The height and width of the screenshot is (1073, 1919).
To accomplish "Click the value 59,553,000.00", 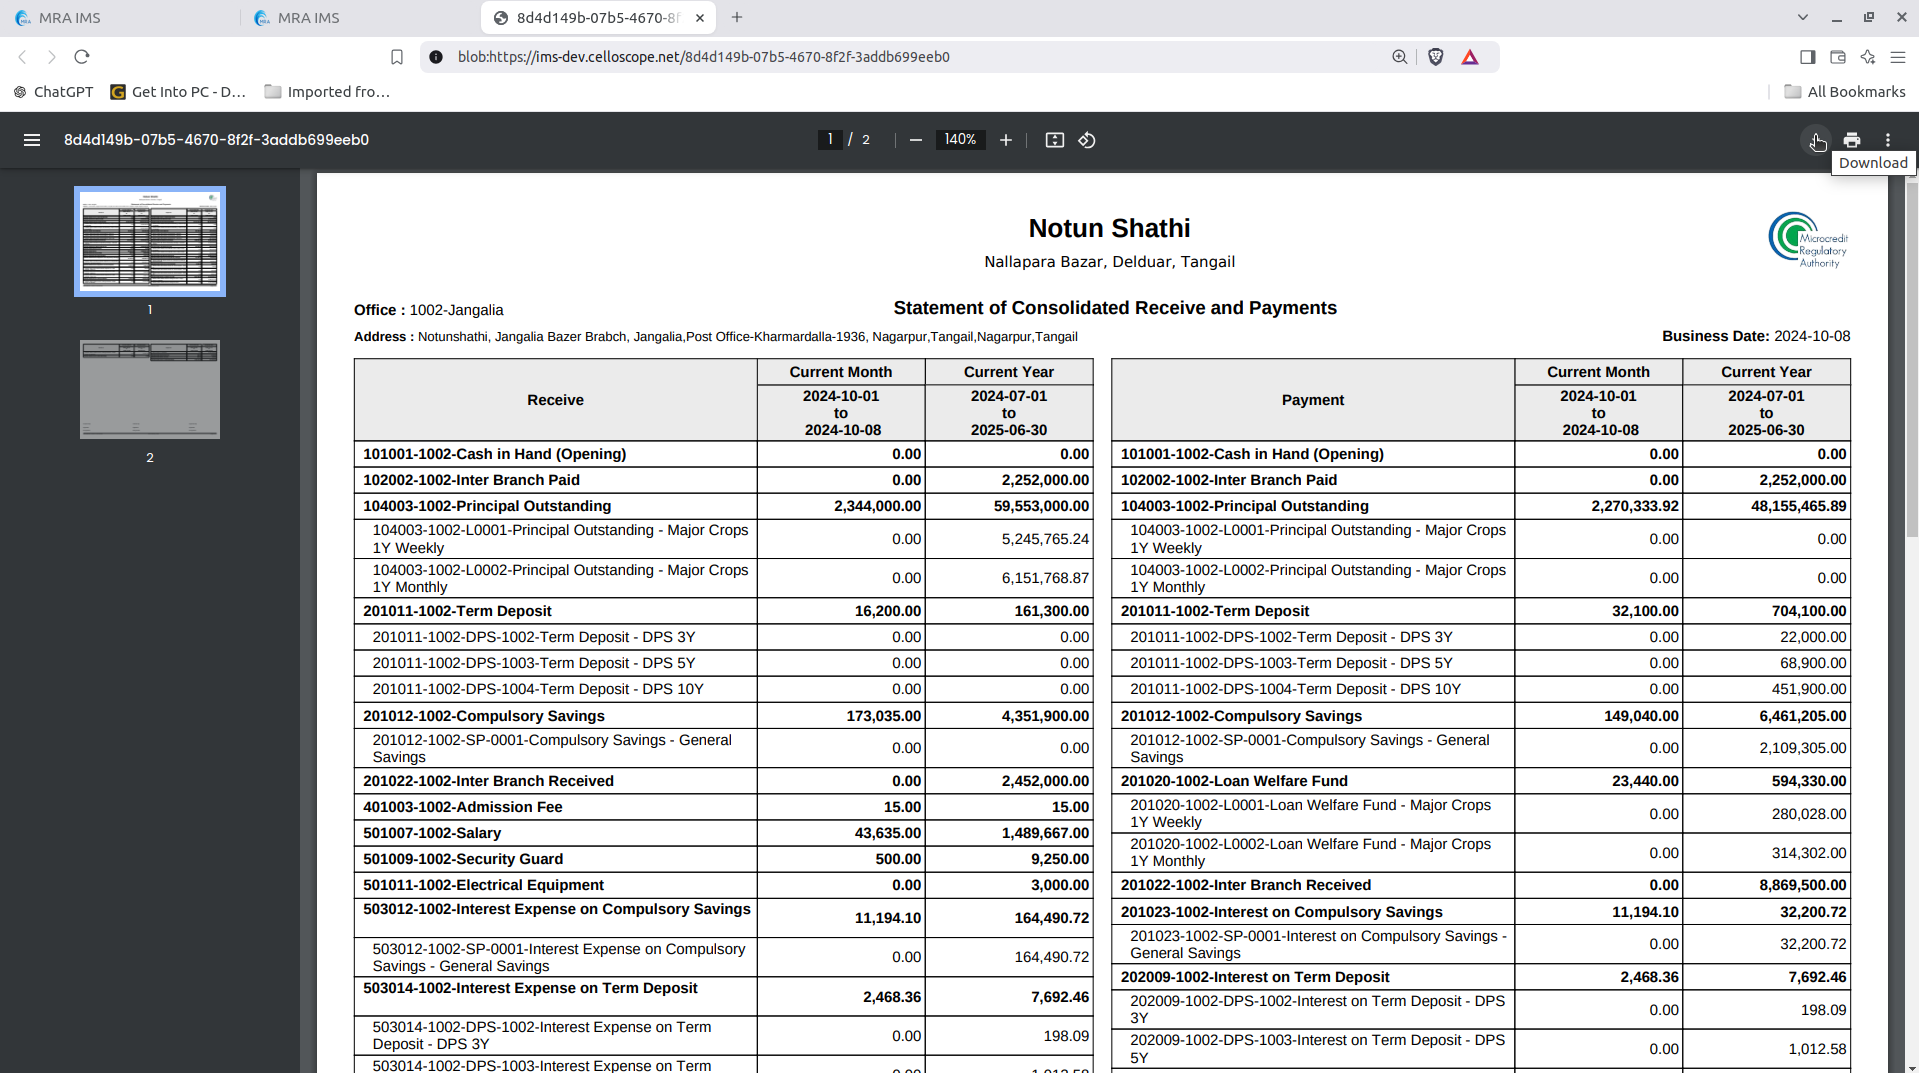I will pyautogui.click(x=1041, y=506).
